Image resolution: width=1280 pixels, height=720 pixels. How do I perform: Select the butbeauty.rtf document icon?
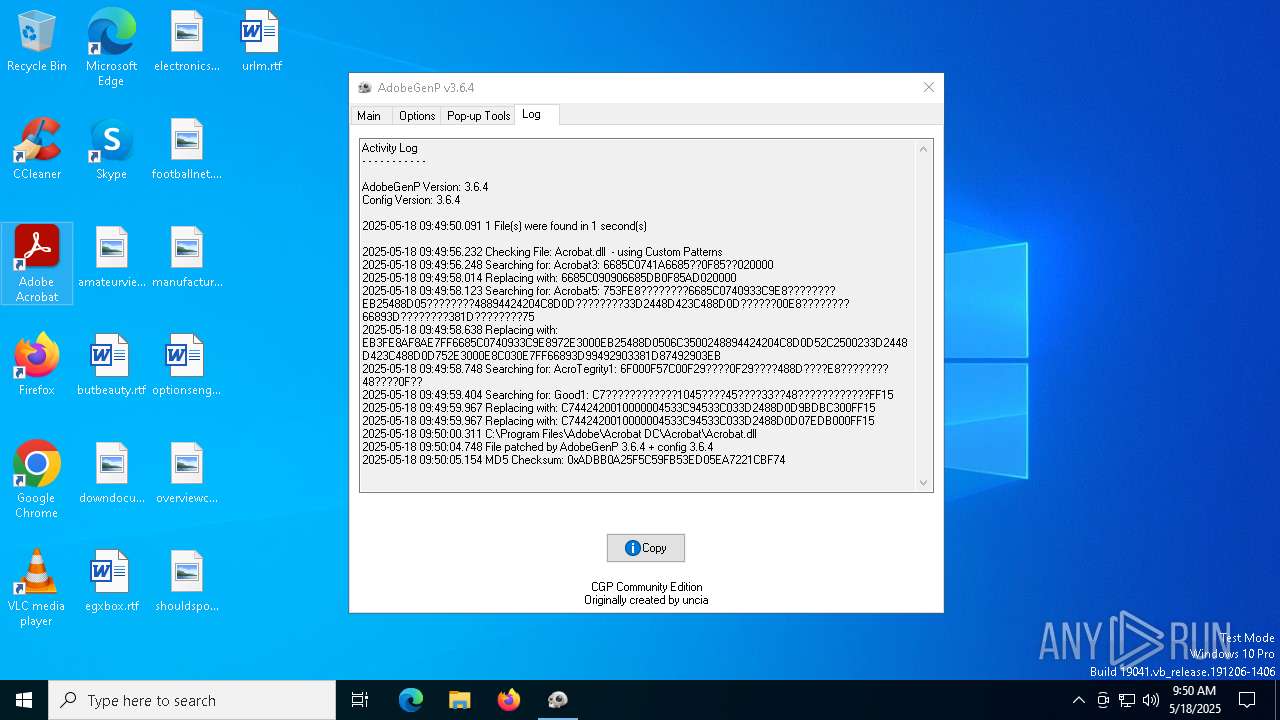pyautogui.click(x=111, y=365)
